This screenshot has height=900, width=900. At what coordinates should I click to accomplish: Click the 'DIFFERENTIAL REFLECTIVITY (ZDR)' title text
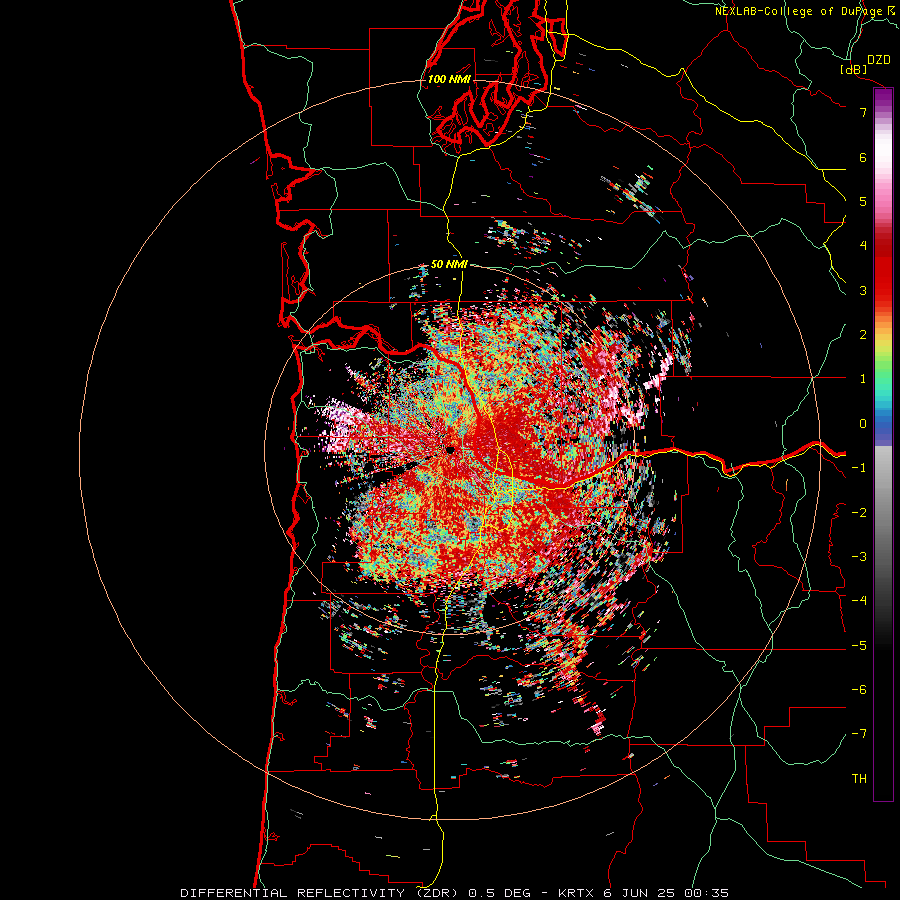coord(320,893)
